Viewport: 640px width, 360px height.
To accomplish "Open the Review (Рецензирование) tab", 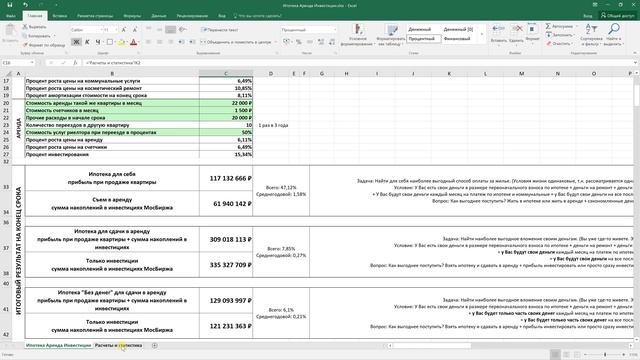I will click(192, 16).
